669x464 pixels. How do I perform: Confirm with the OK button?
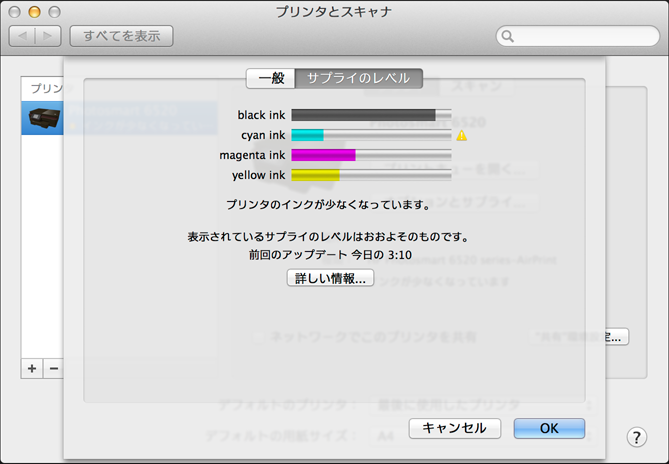[549, 428]
